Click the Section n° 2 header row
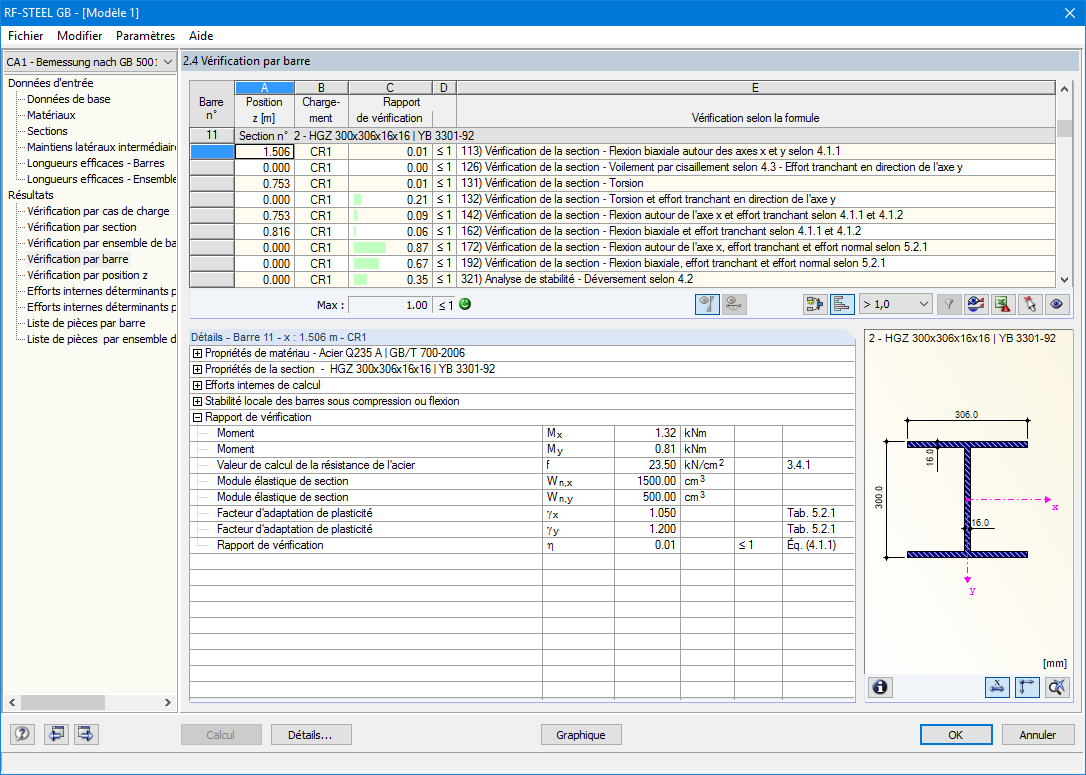 click(x=622, y=136)
